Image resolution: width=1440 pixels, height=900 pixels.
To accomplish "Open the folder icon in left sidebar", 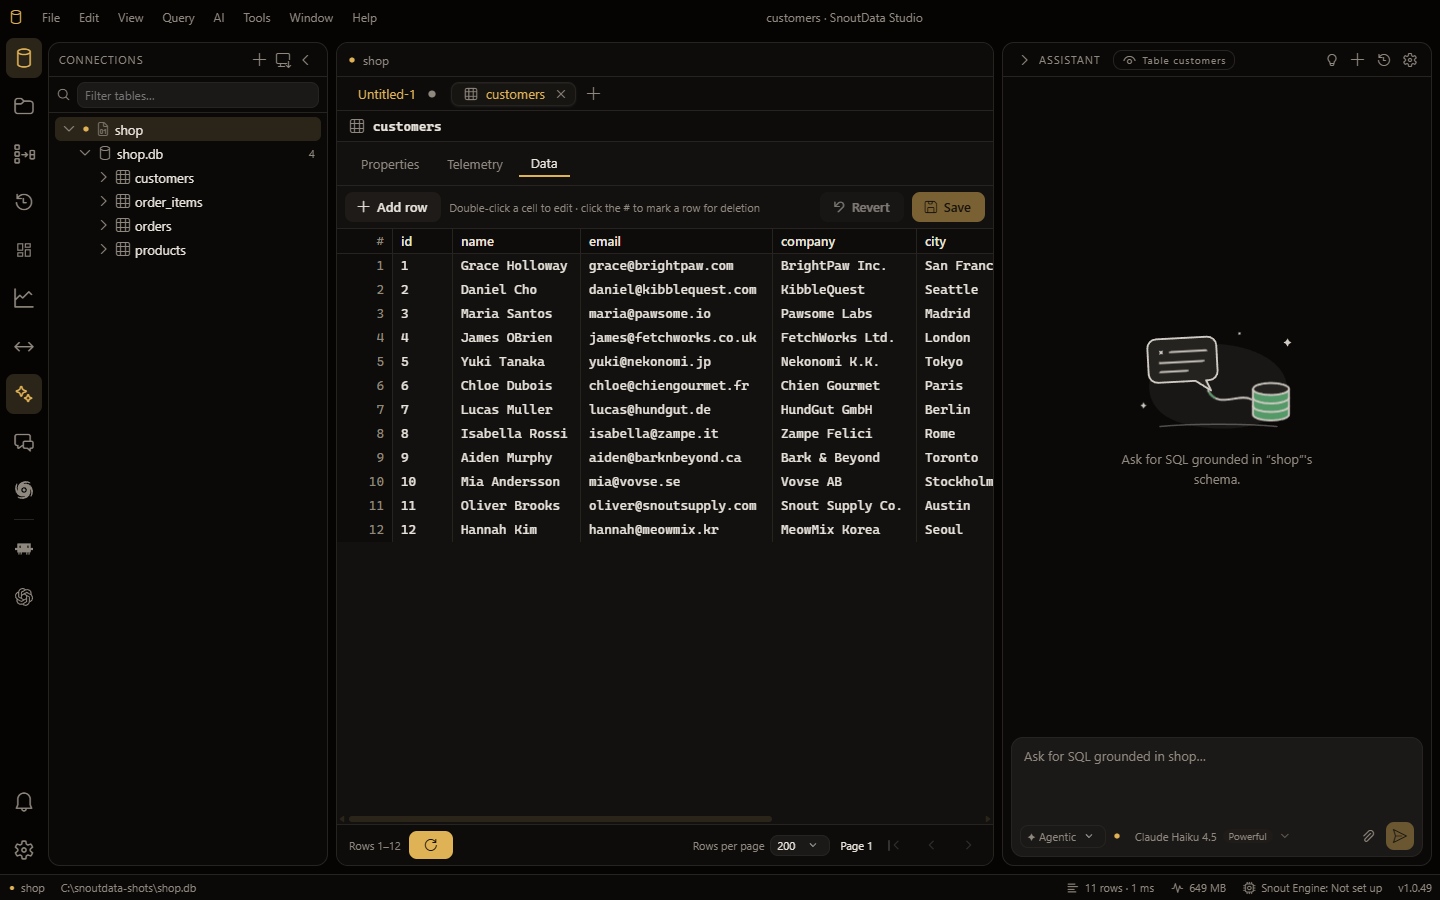I will pos(24,106).
